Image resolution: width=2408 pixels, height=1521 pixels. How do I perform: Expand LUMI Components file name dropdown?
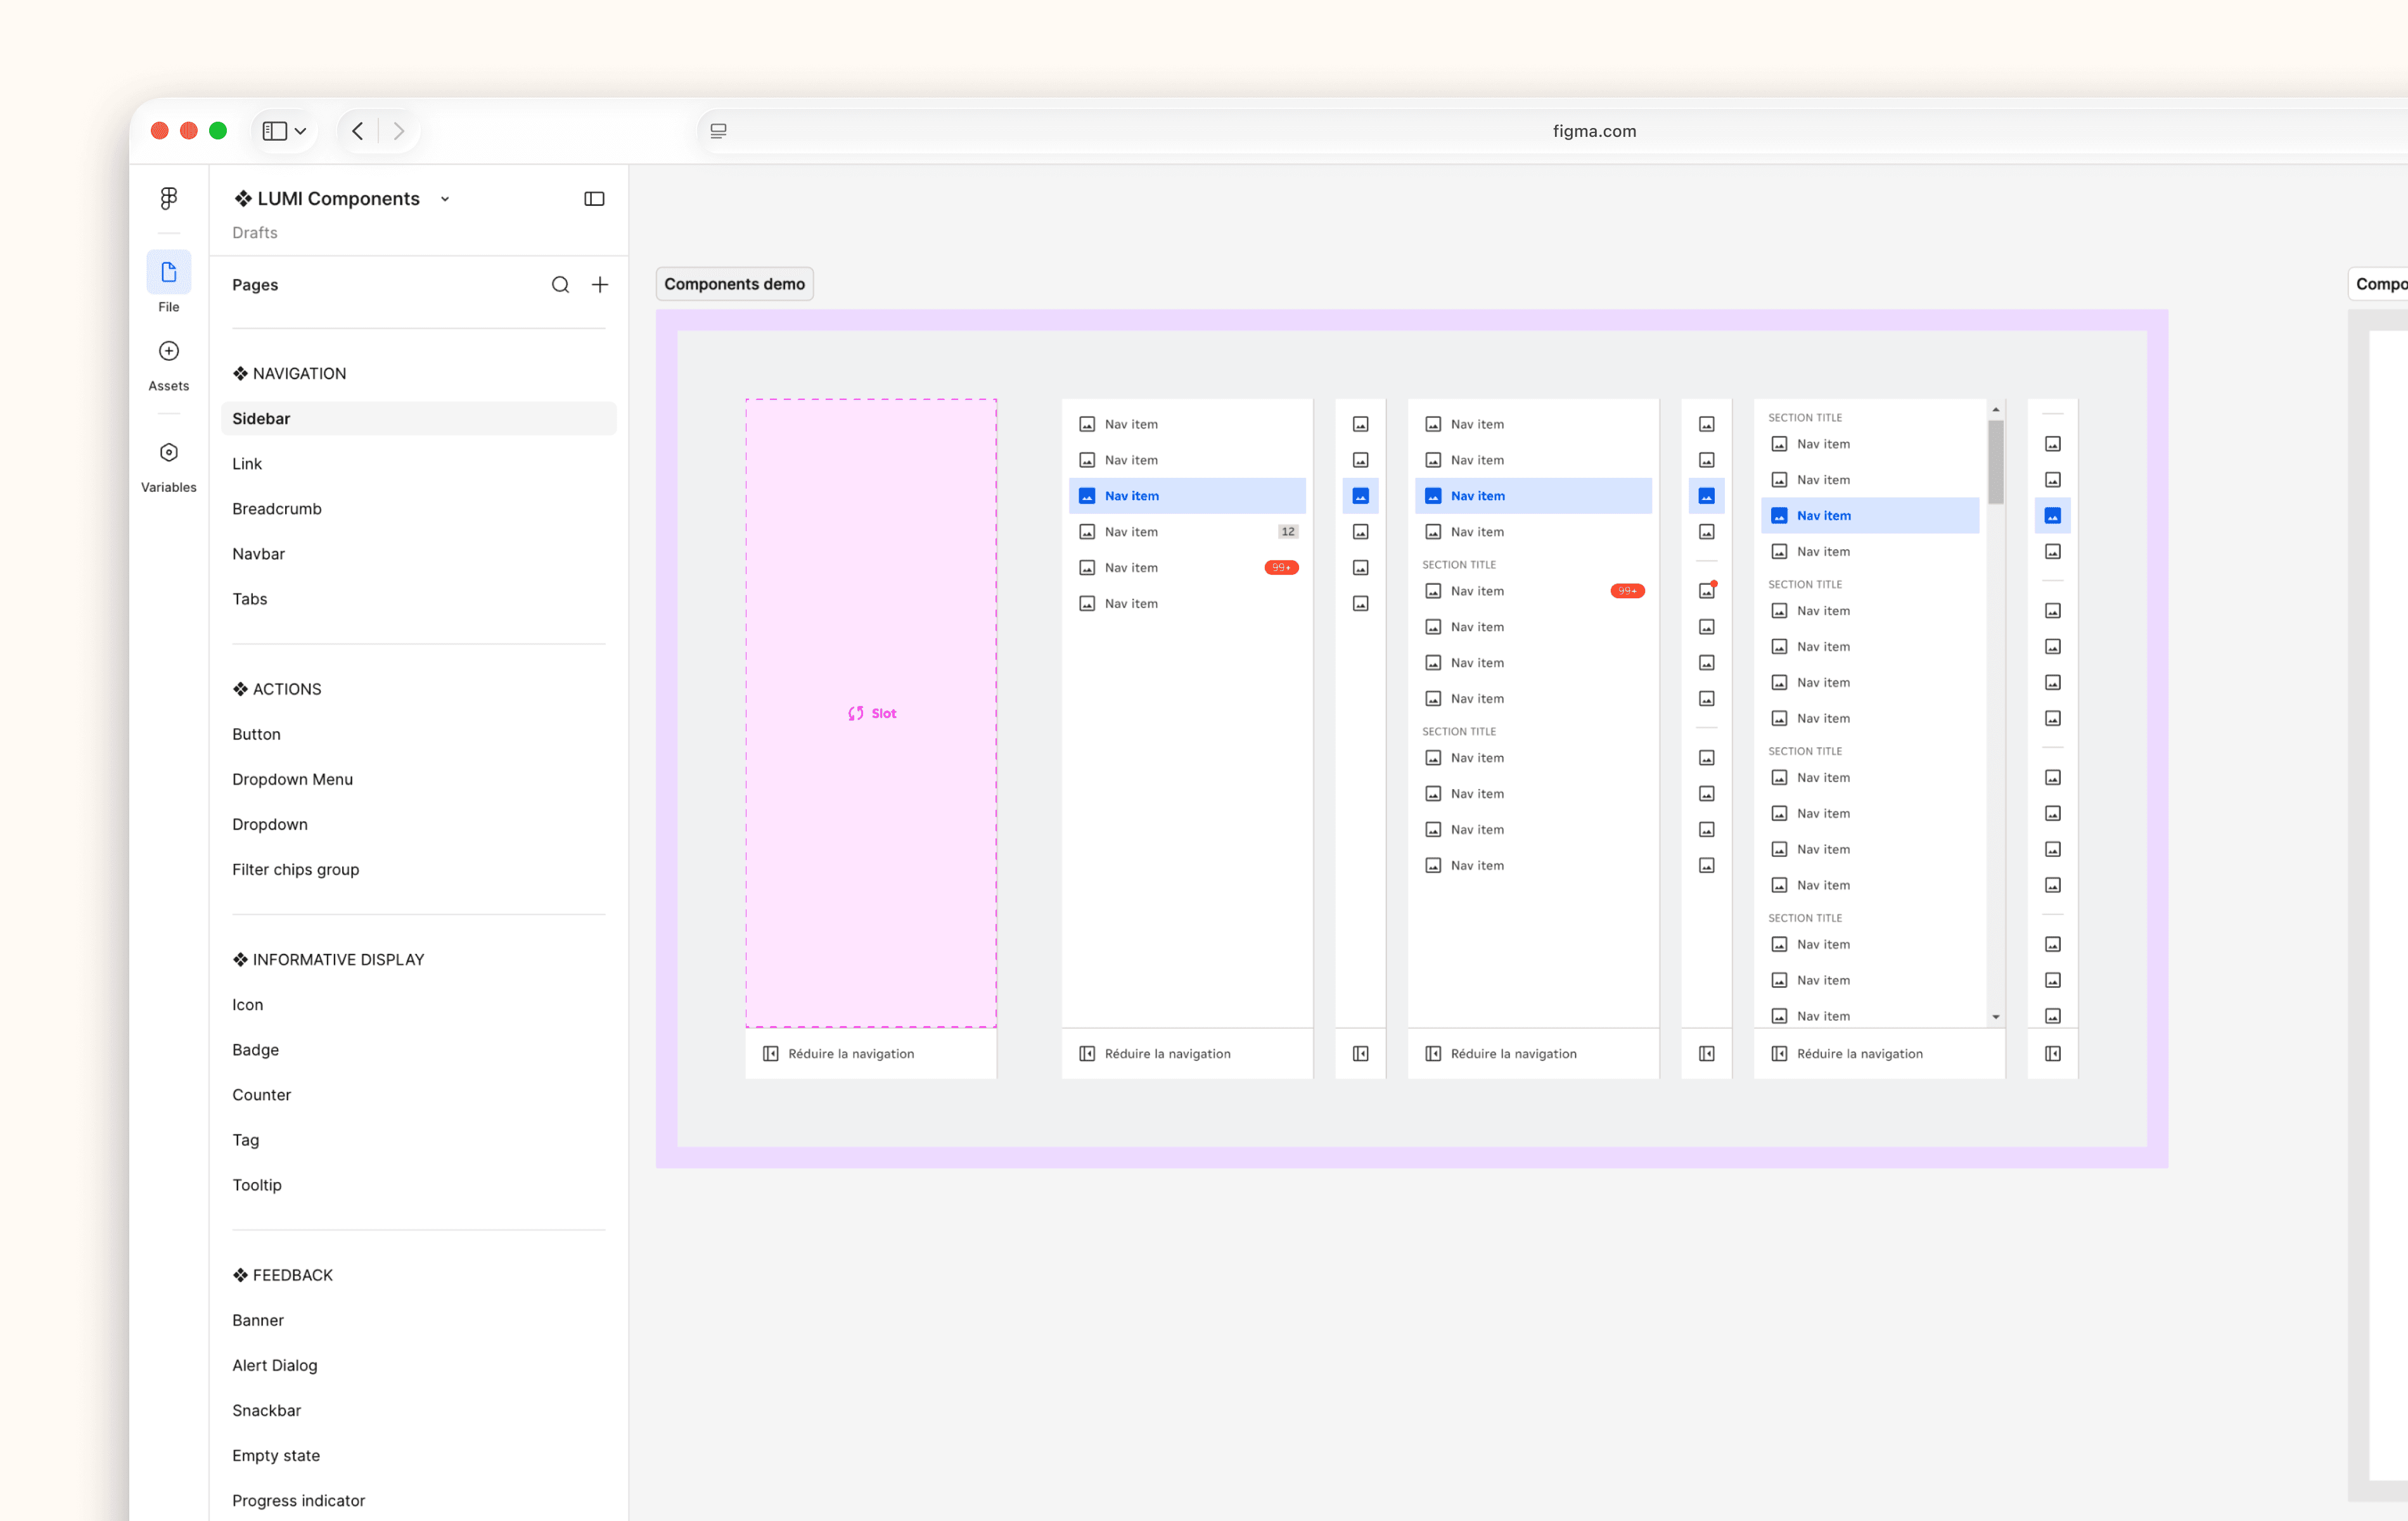click(x=445, y=199)
